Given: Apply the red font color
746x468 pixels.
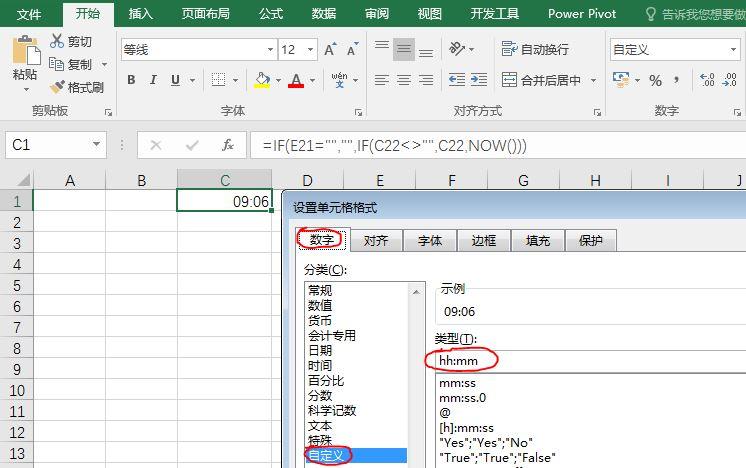Looking at the screenshot, I should (x=296, y=80).
